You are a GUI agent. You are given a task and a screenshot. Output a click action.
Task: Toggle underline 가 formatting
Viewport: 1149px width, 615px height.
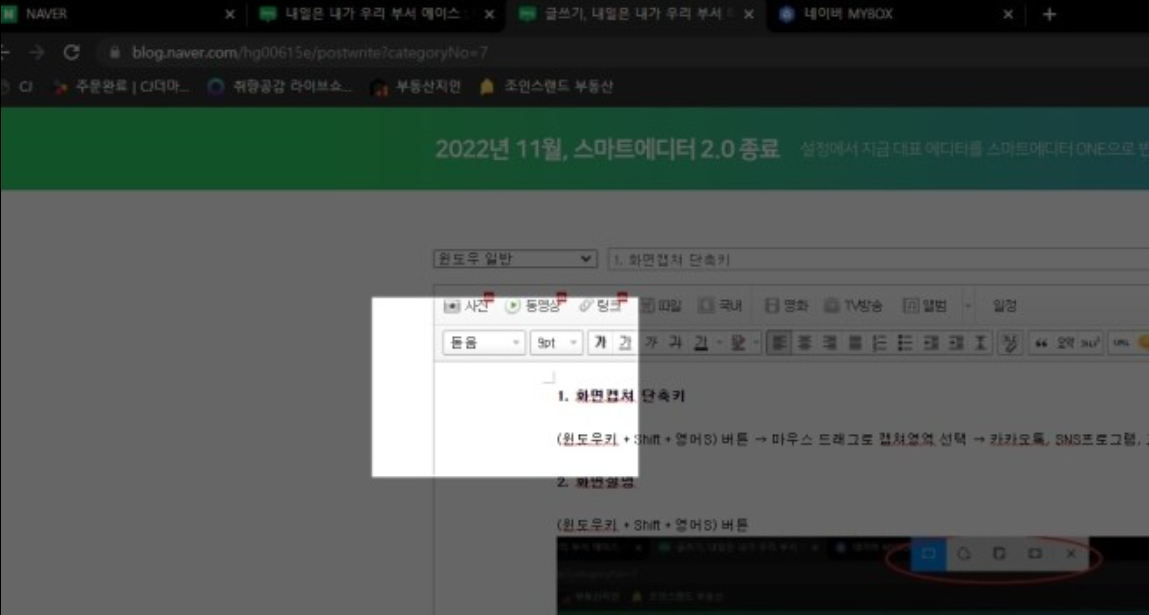(x=624, y=342)
